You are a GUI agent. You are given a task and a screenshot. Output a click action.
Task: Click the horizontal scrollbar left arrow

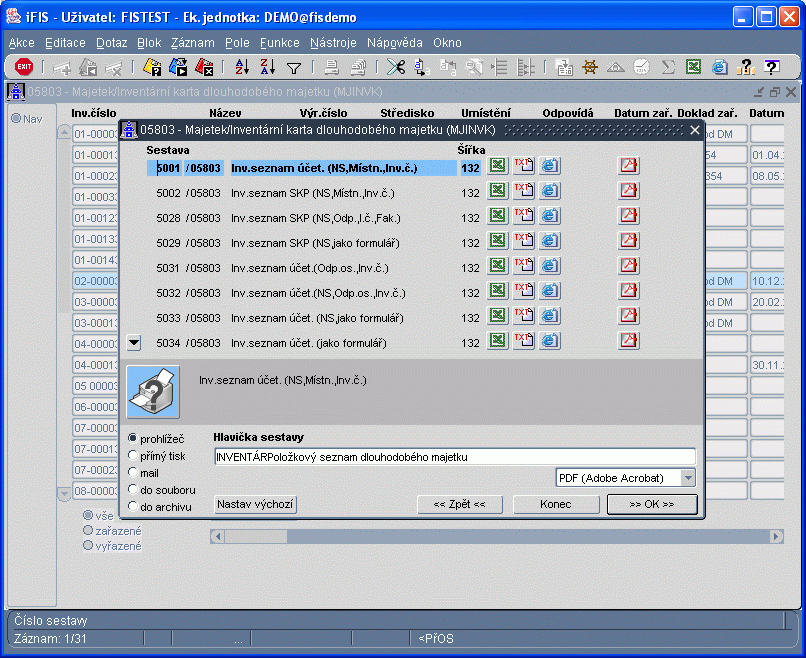[217, 537]
